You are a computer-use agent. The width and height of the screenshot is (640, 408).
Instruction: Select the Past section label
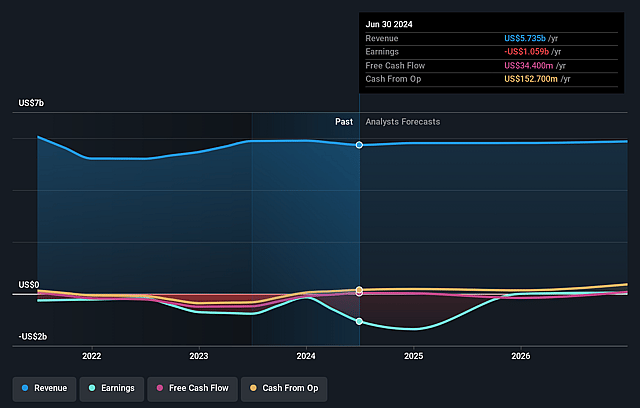pos(344,122)
